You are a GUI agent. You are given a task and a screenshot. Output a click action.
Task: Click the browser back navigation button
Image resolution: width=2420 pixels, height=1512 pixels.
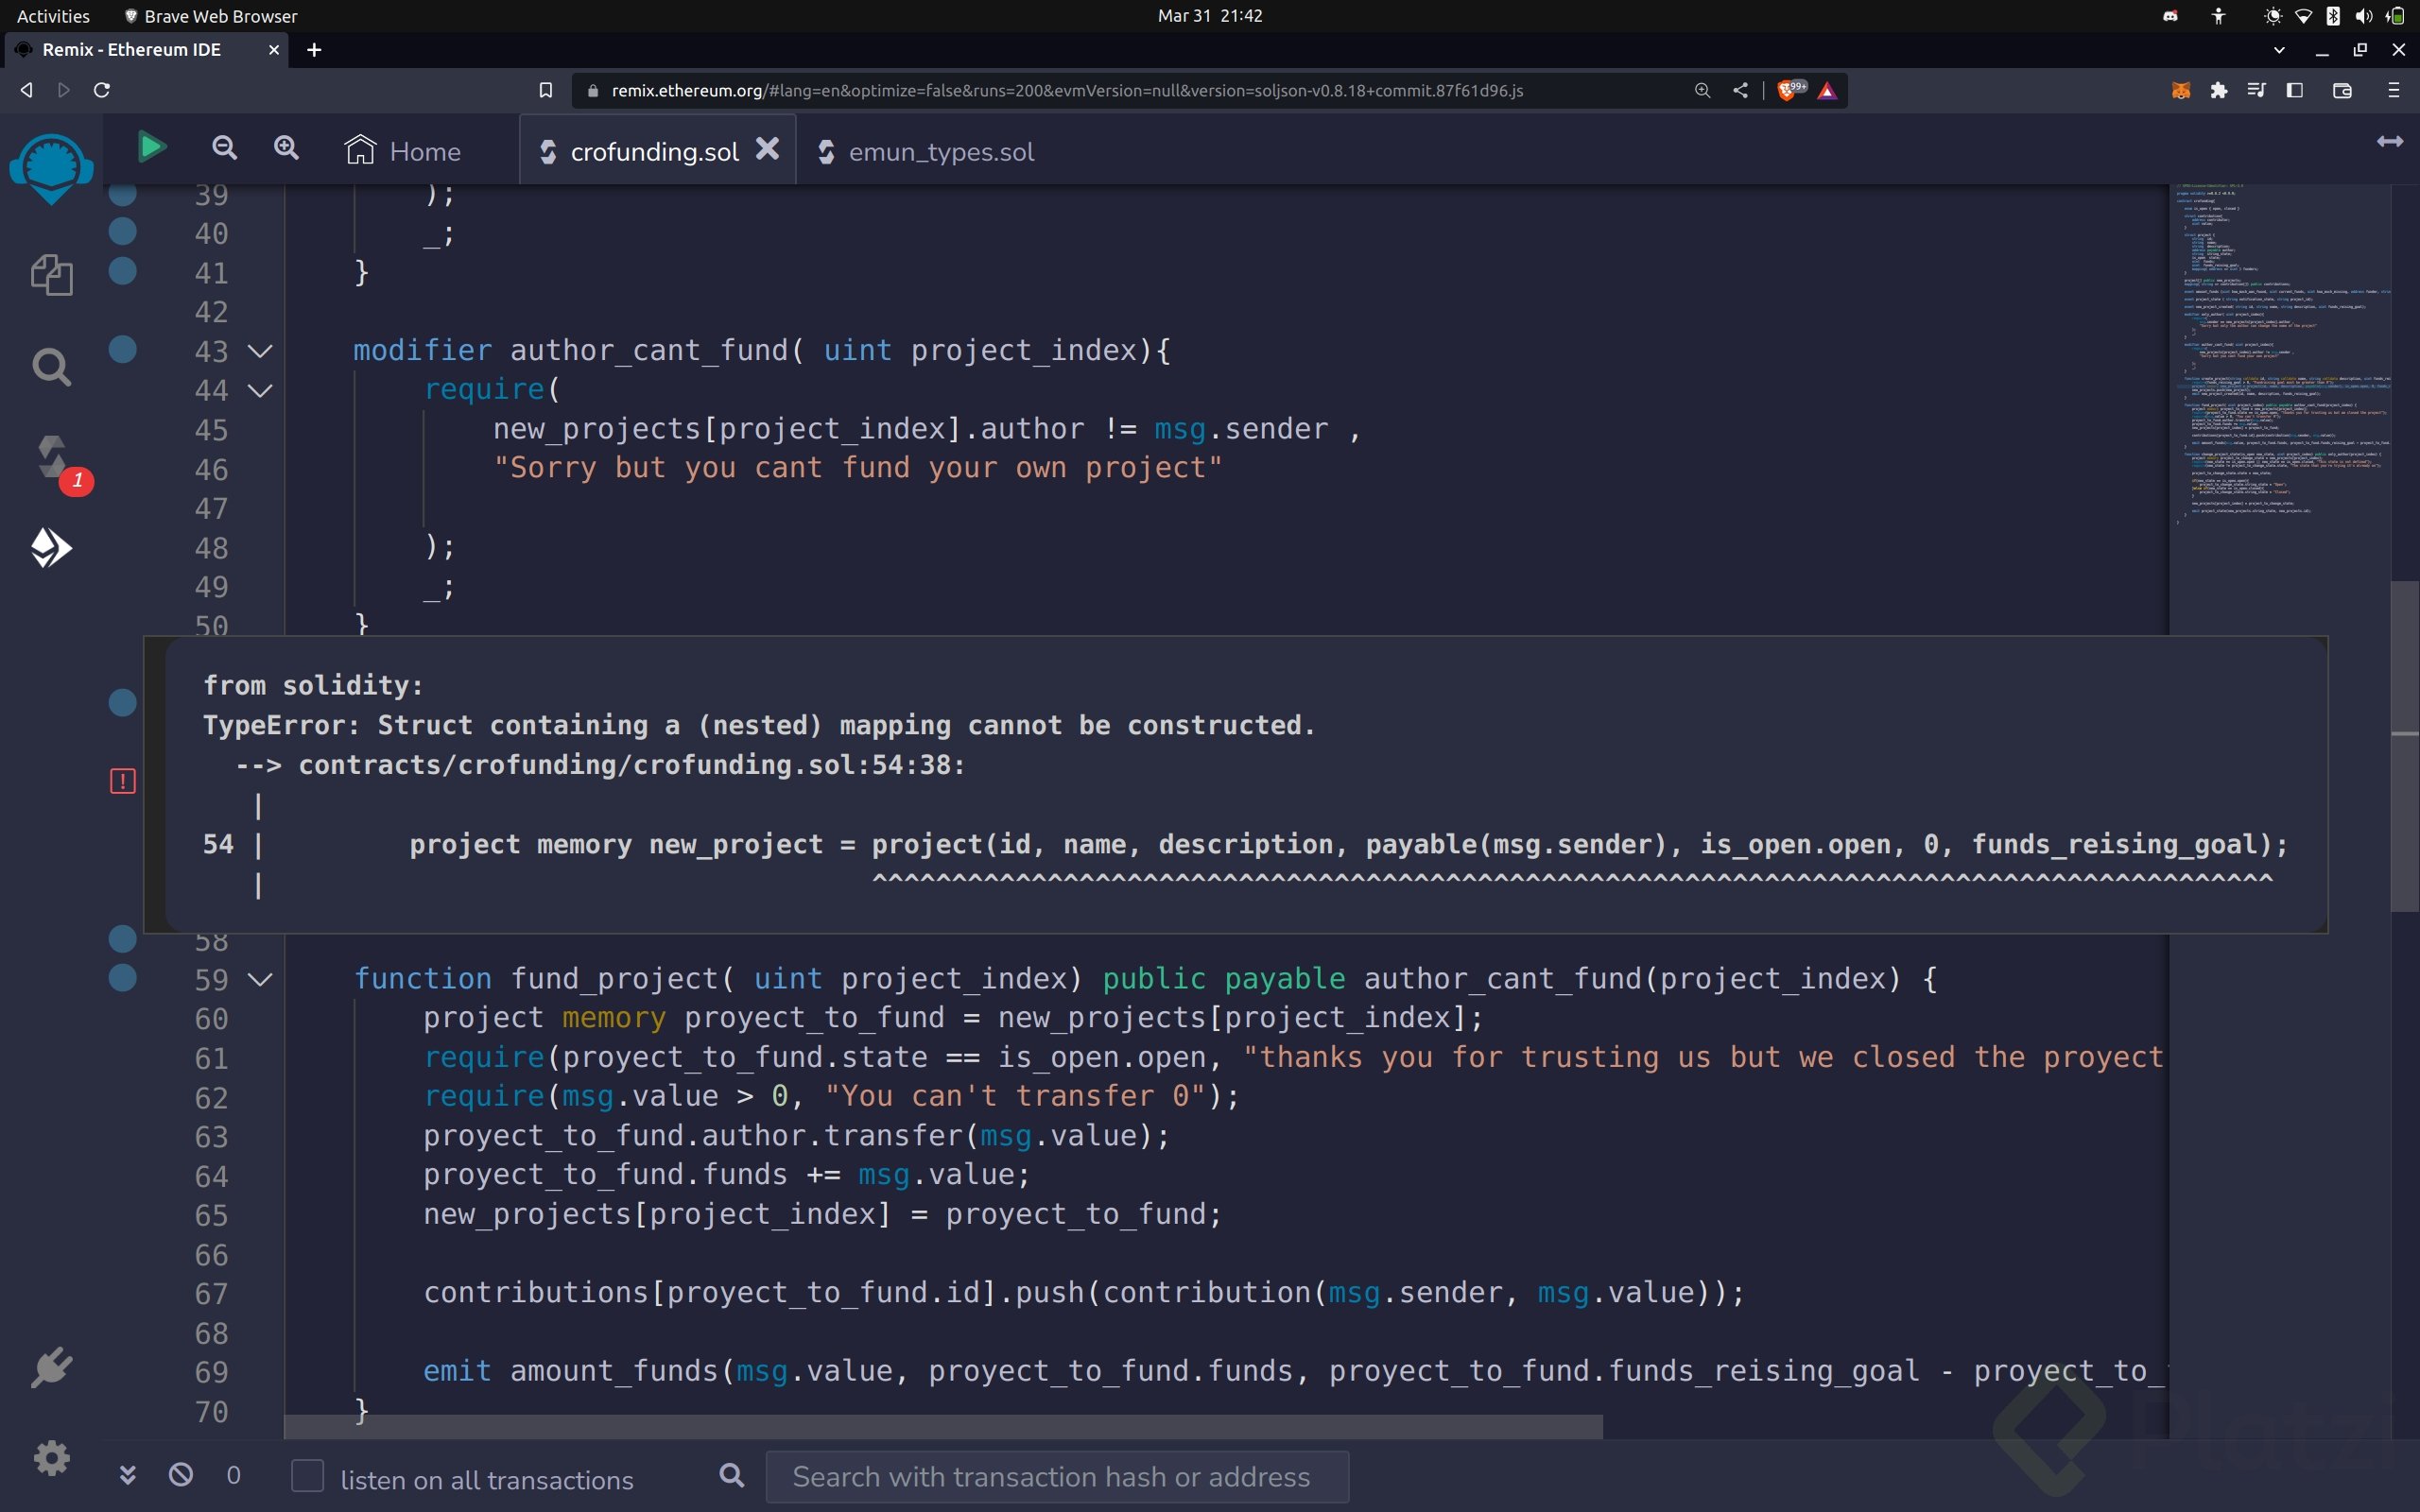click(26, 90)
